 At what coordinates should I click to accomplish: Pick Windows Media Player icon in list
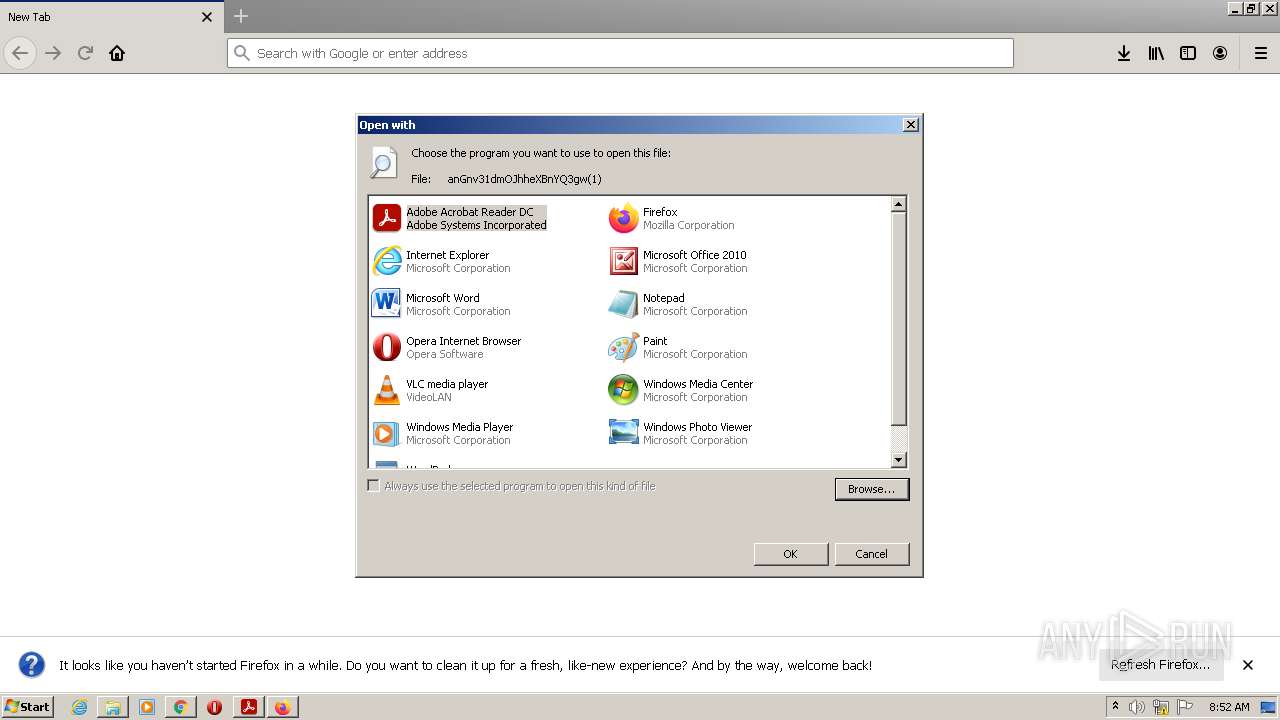pyautogui.click(x=386, y=433)
